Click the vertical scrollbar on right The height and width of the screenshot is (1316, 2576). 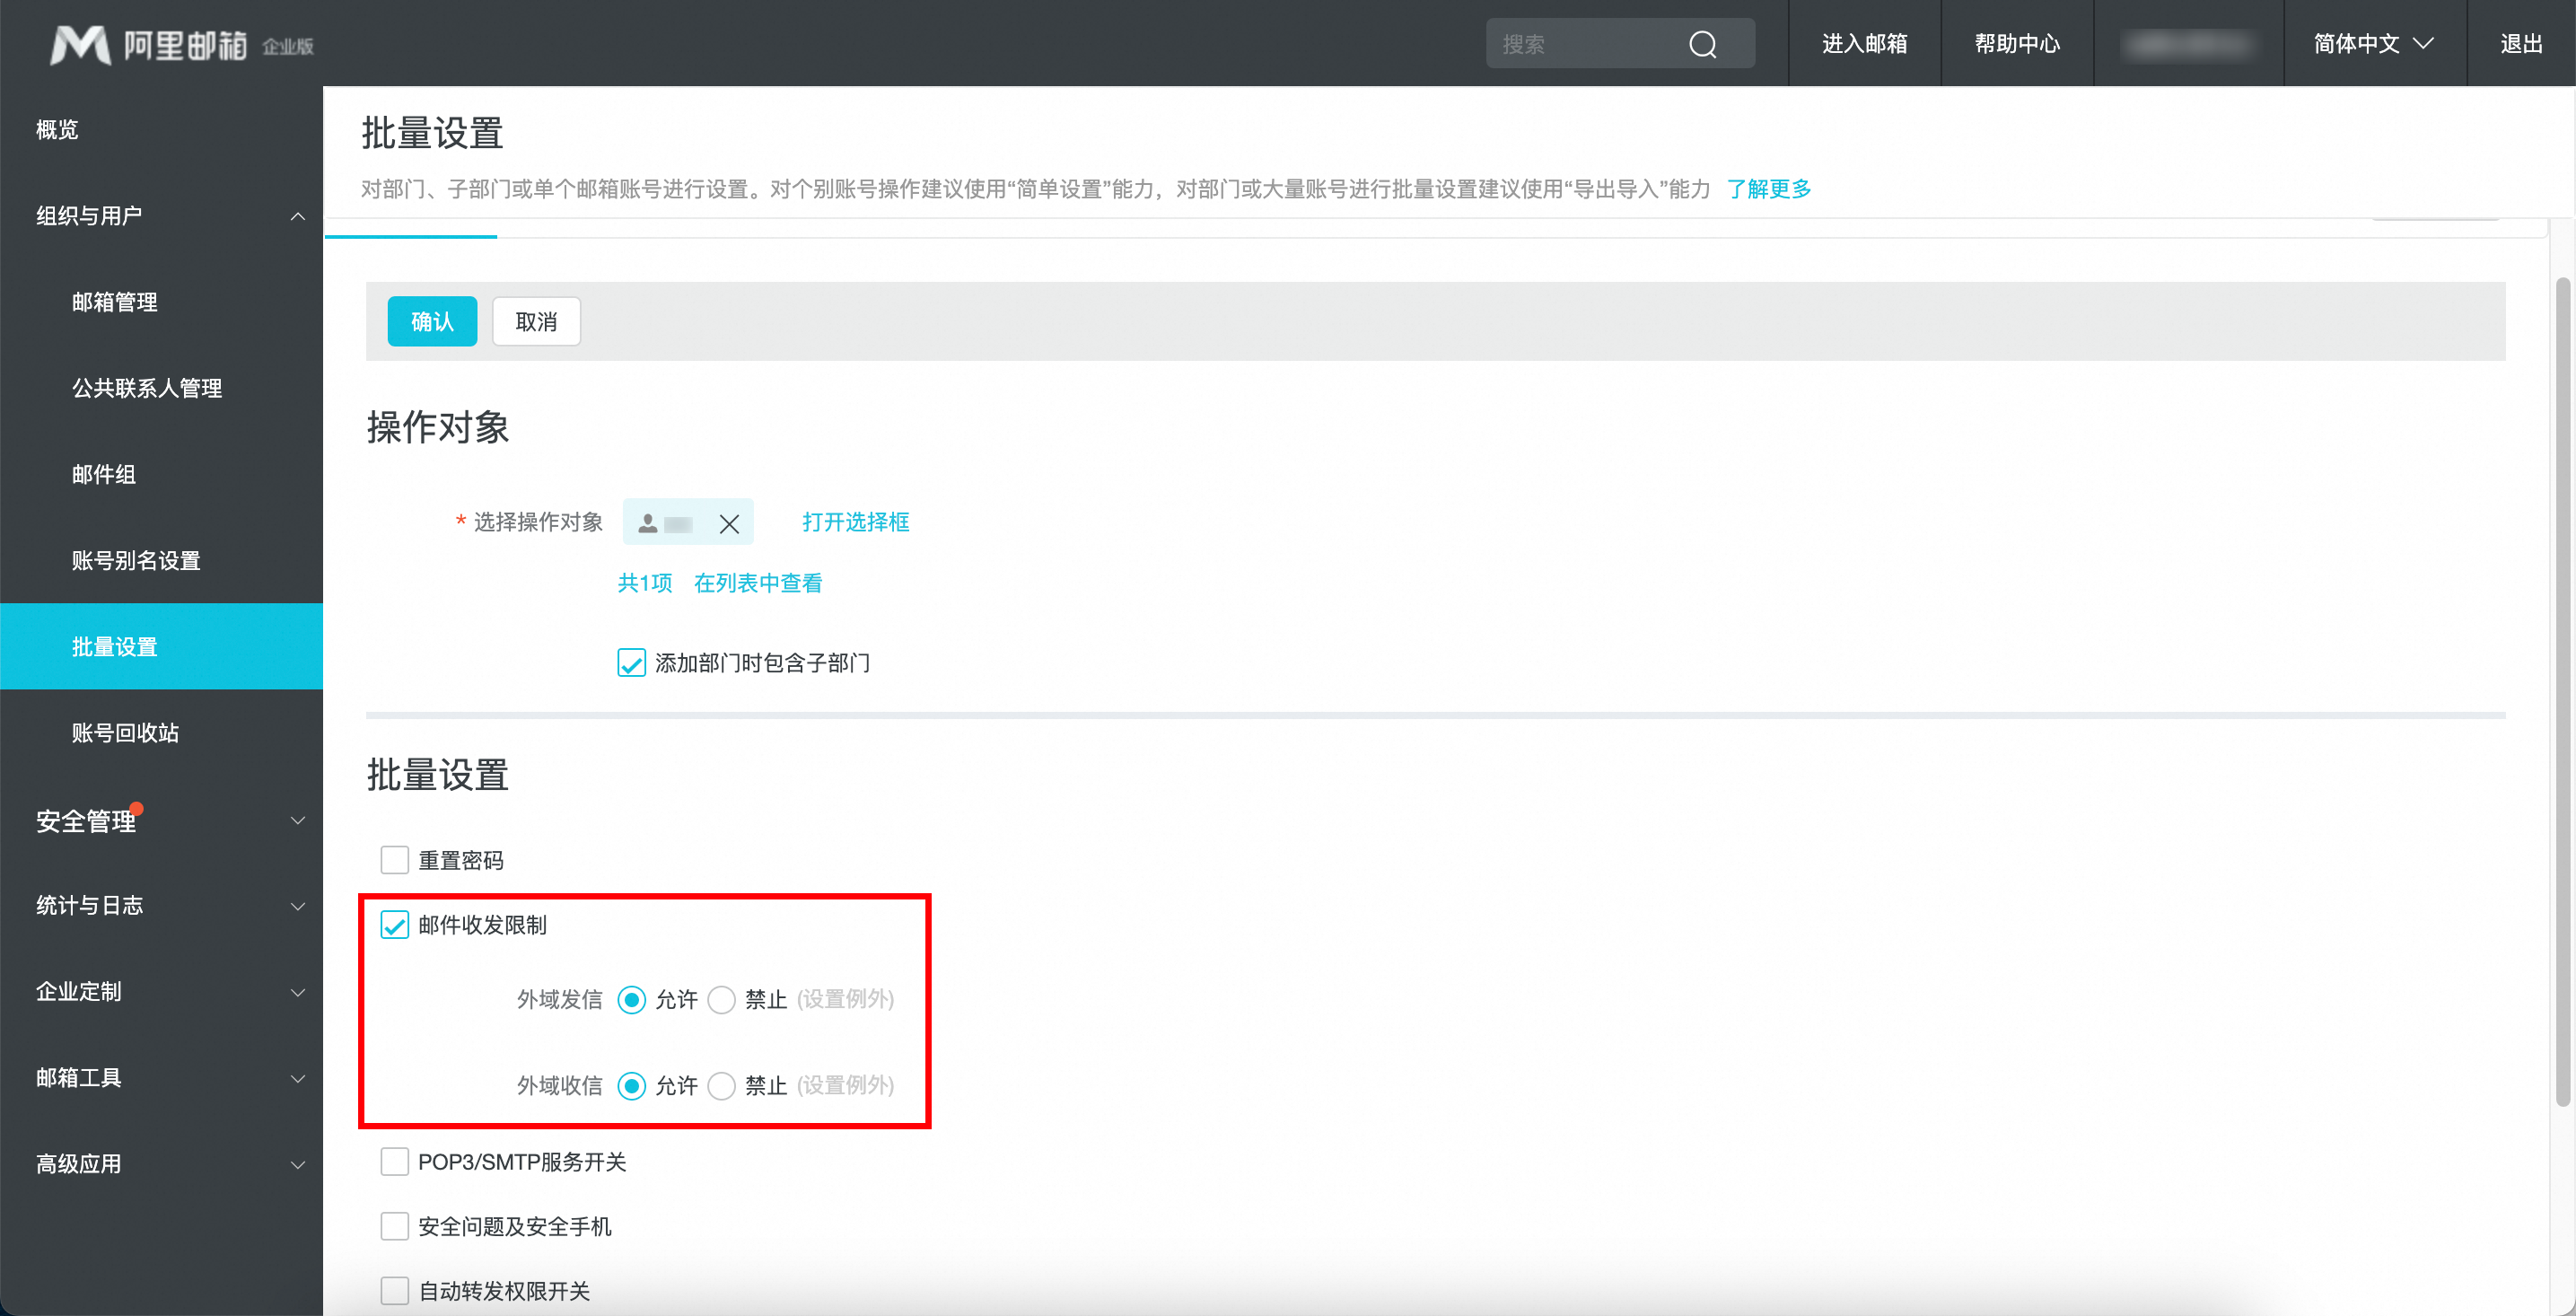click(x=2563, y=690)
